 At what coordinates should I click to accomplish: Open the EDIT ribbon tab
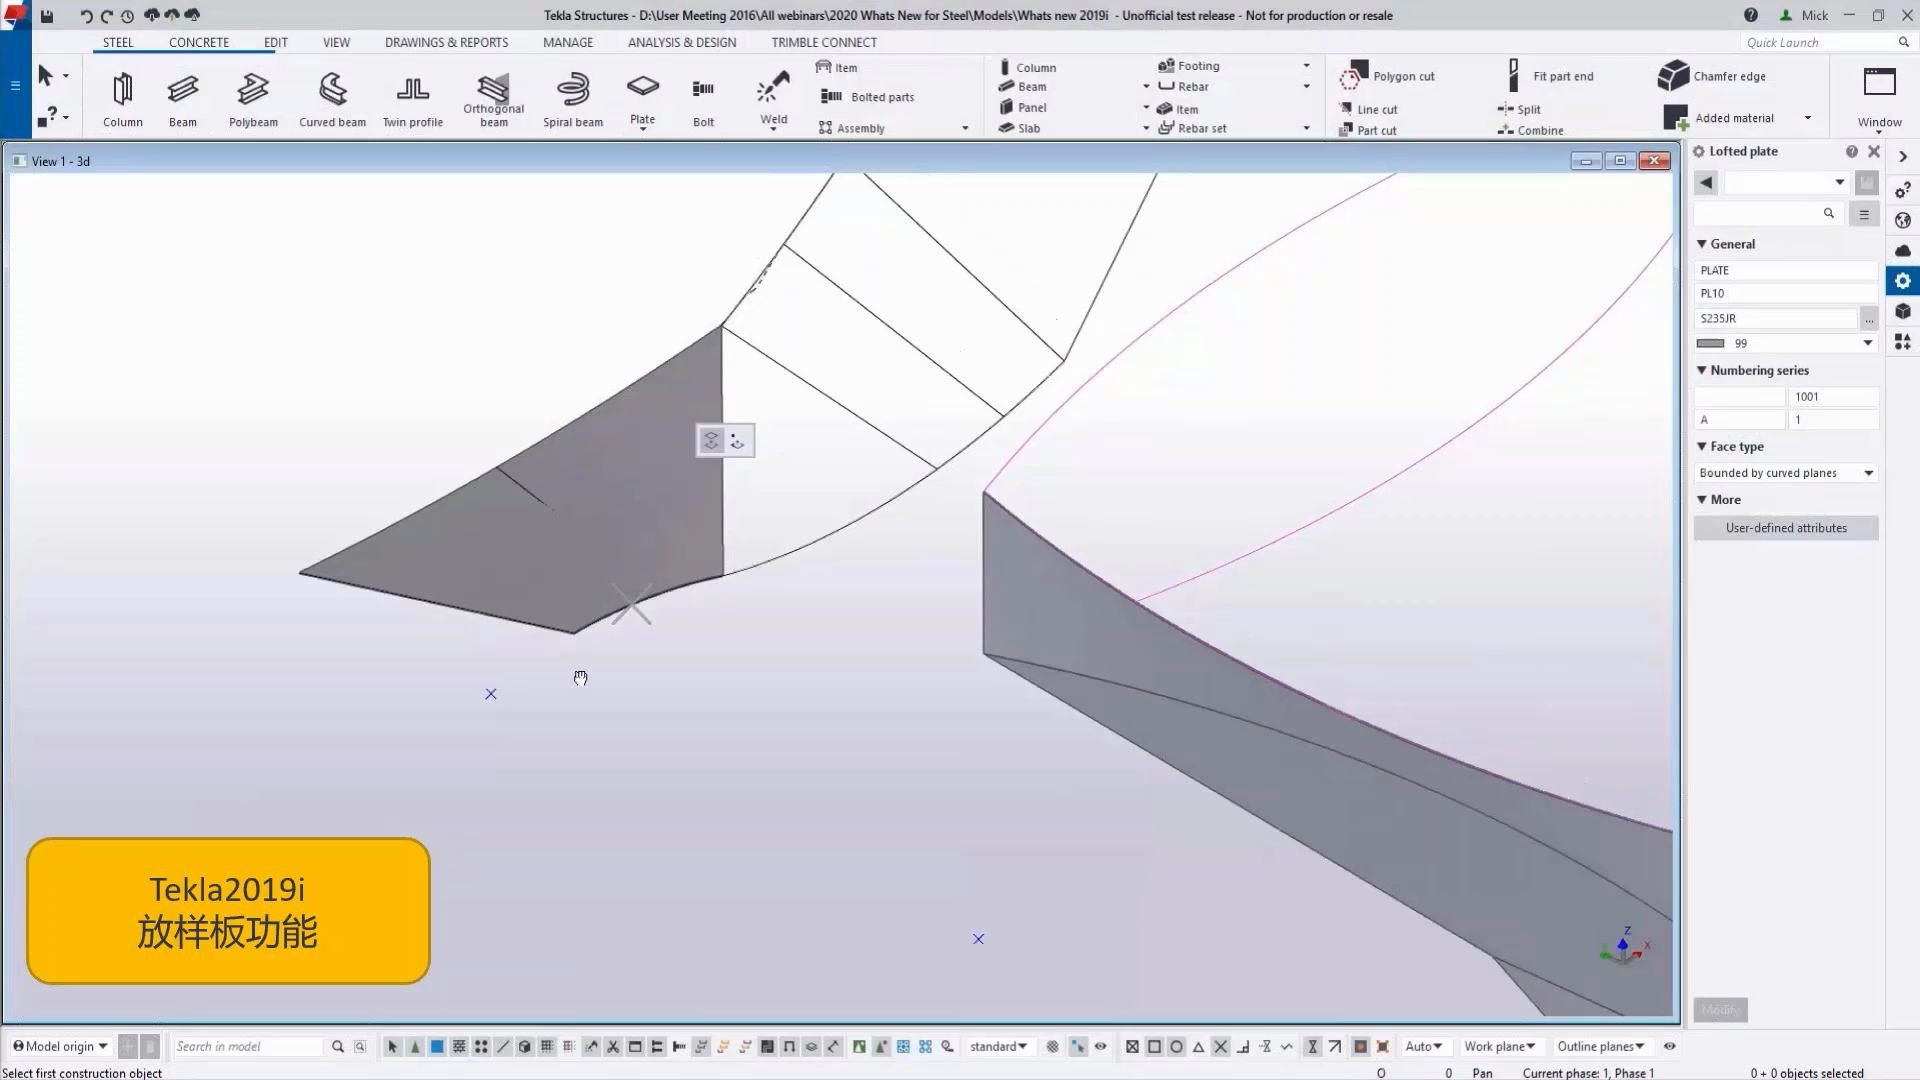point(276,42)
